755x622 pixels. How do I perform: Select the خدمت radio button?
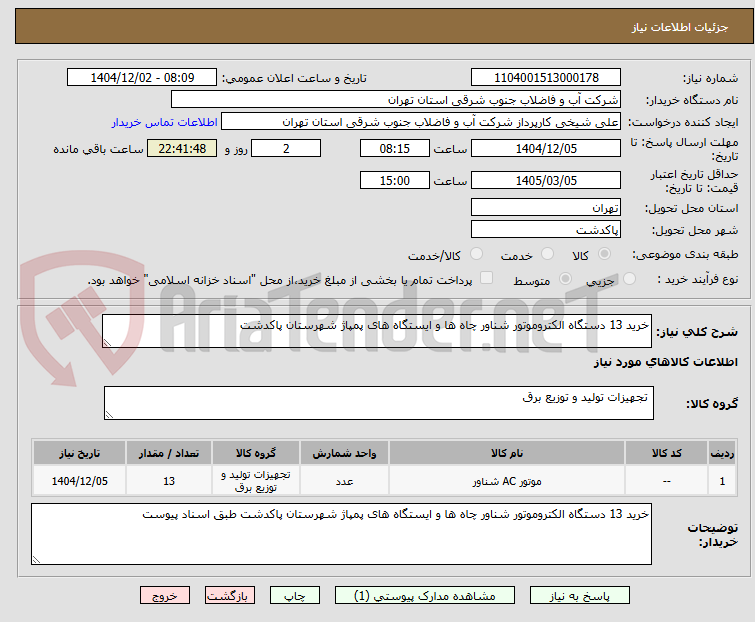pos(547,254)
